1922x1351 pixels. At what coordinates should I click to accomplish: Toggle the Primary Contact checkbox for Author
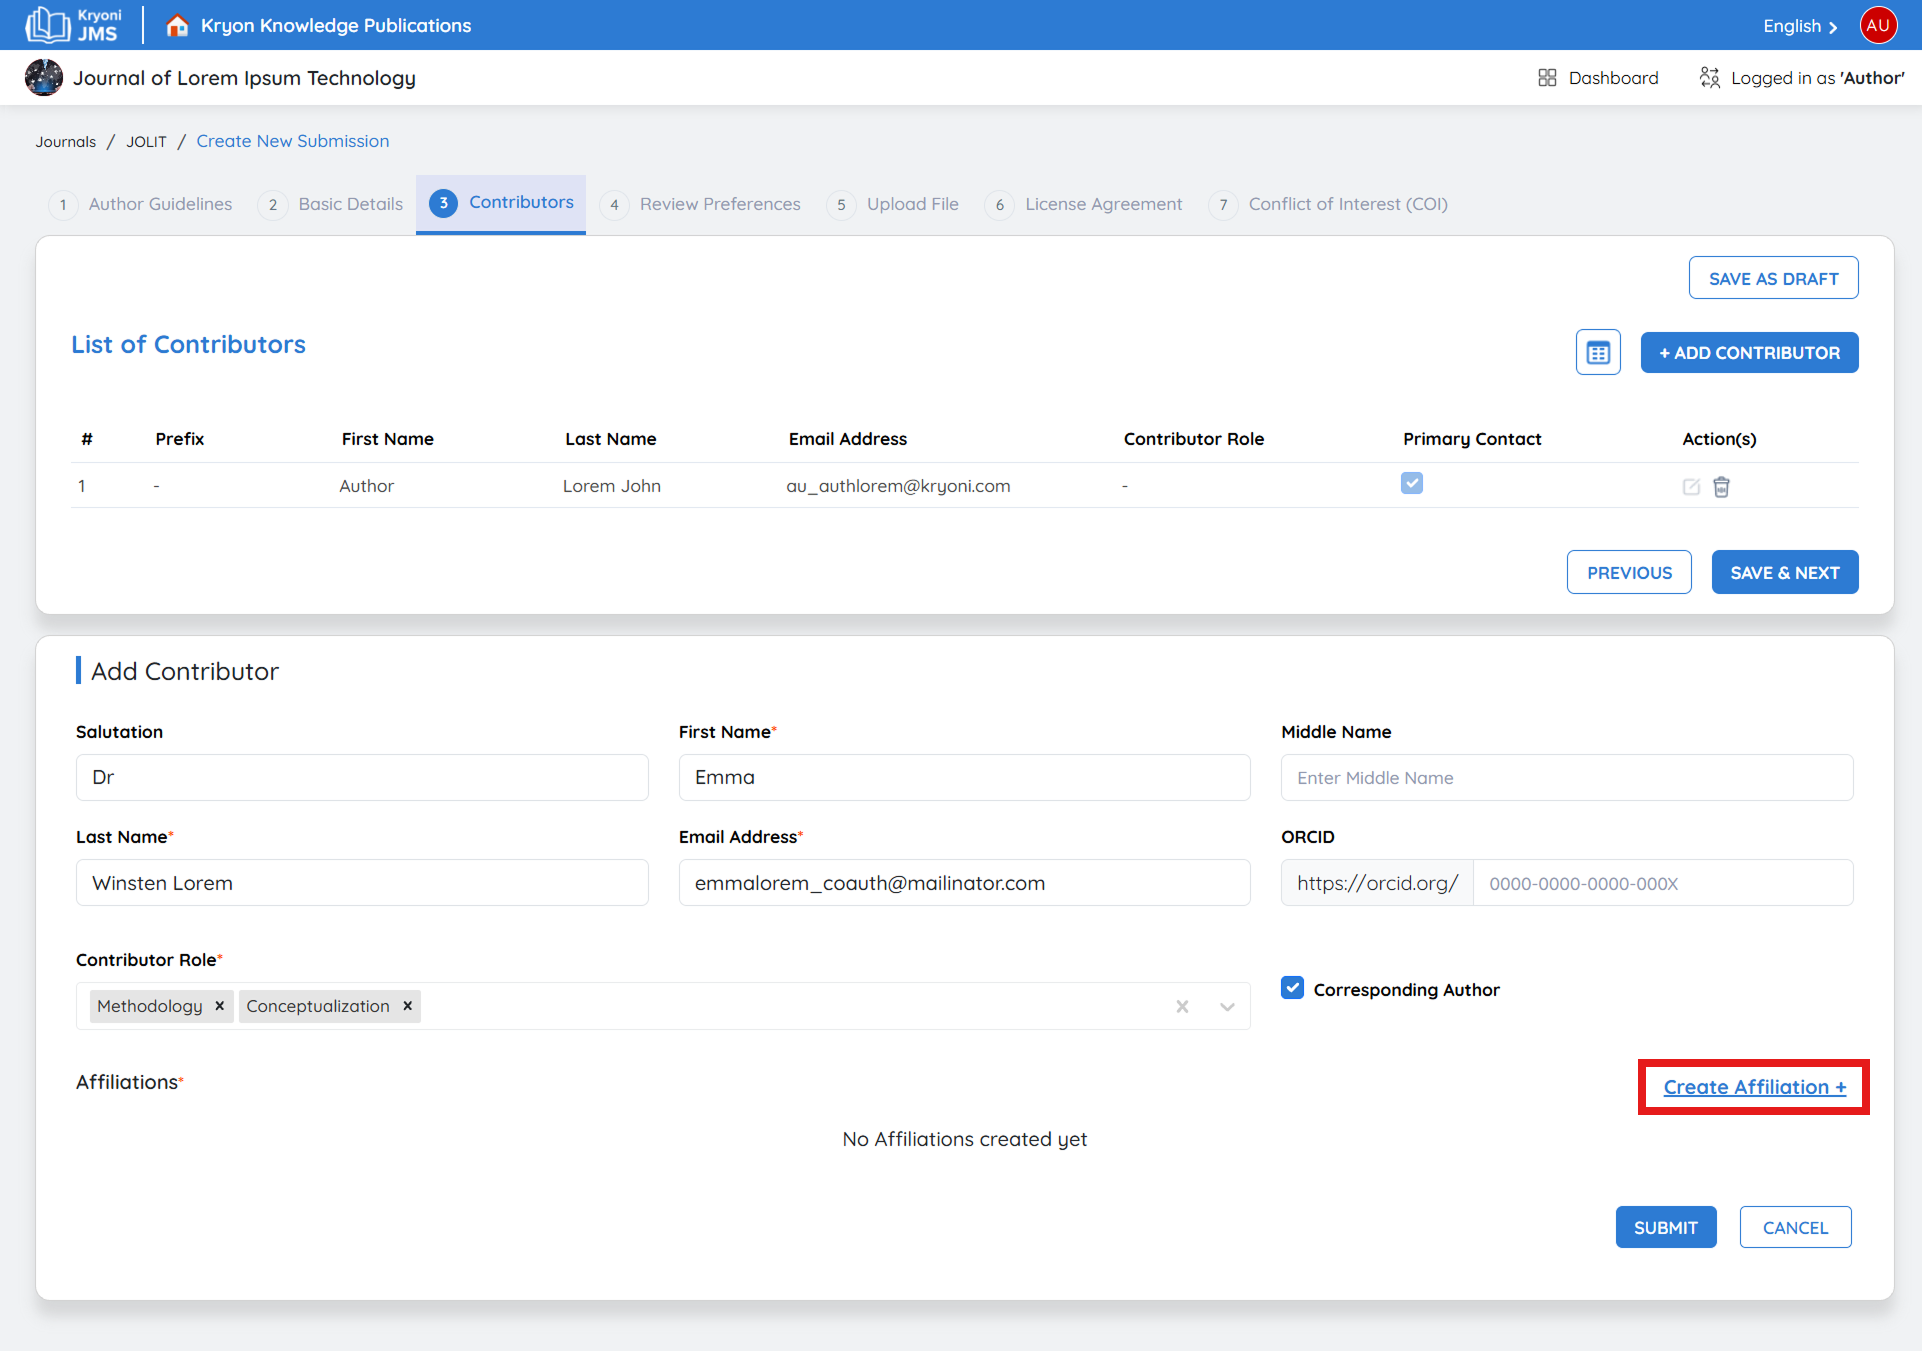pyautogui.click(x=1411, y=484)
